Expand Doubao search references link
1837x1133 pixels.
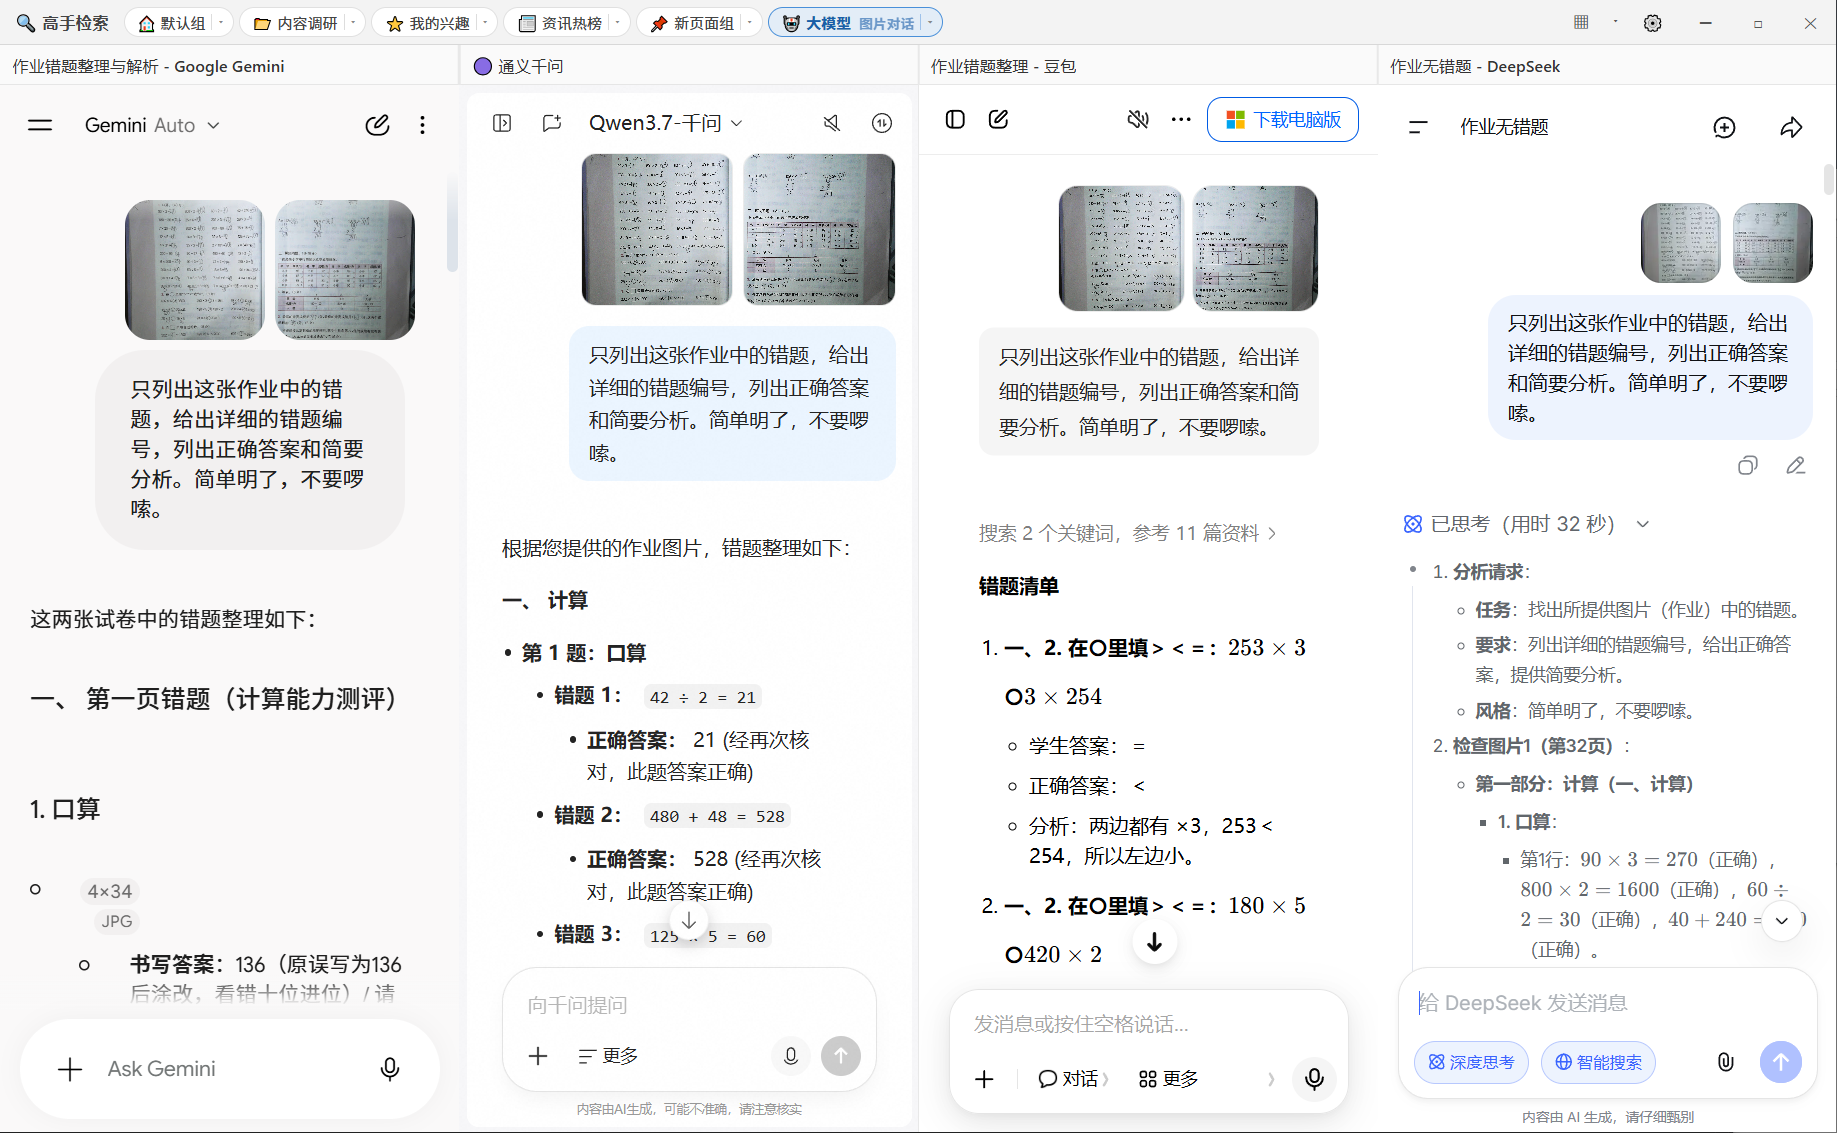pos(1127,533)
